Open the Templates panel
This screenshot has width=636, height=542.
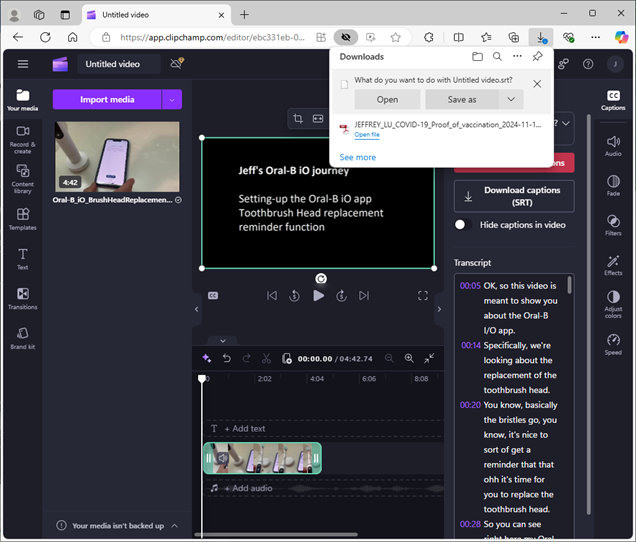[x=23, y=219]
